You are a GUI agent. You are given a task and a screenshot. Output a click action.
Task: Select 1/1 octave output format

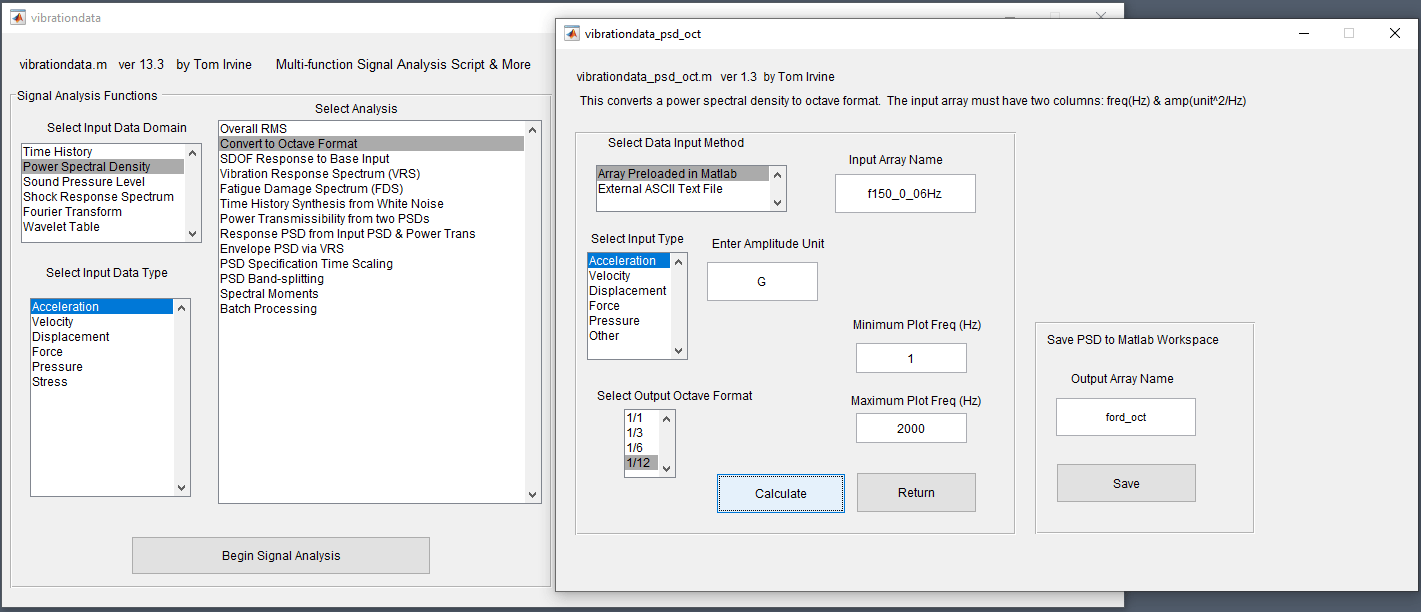(x=641, y=418)
